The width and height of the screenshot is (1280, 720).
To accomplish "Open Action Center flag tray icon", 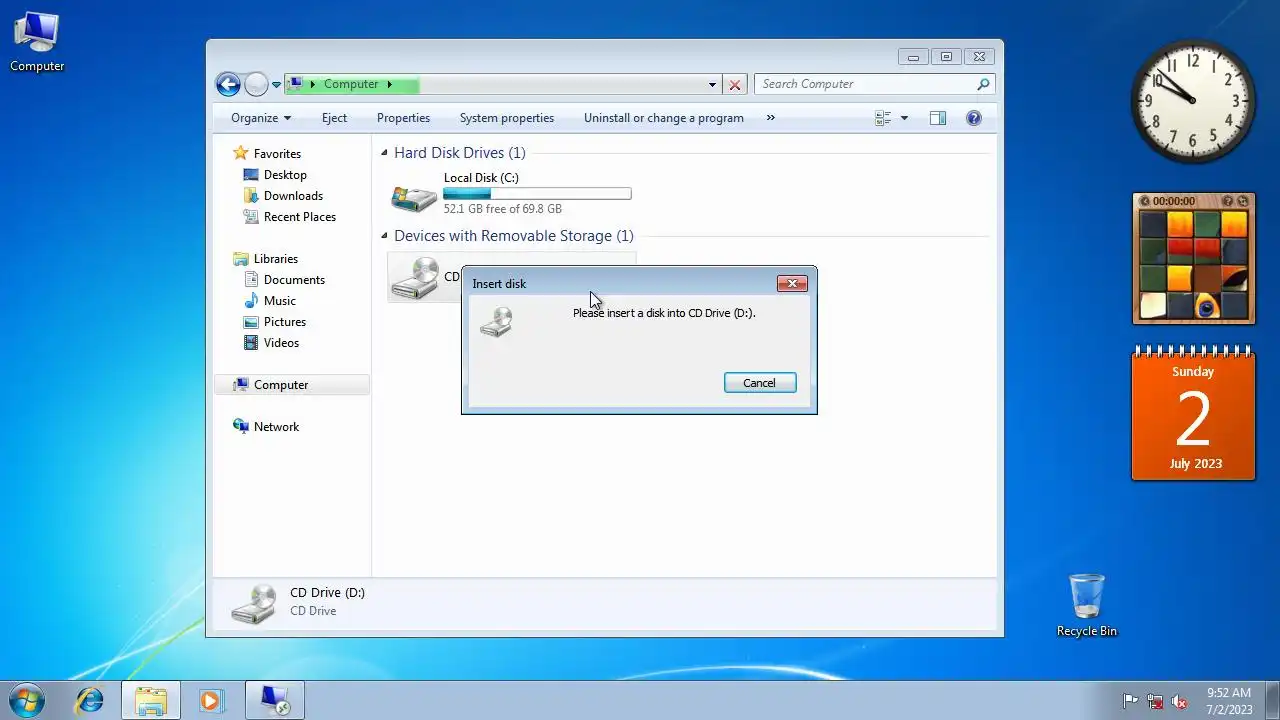I will 1130,701.
